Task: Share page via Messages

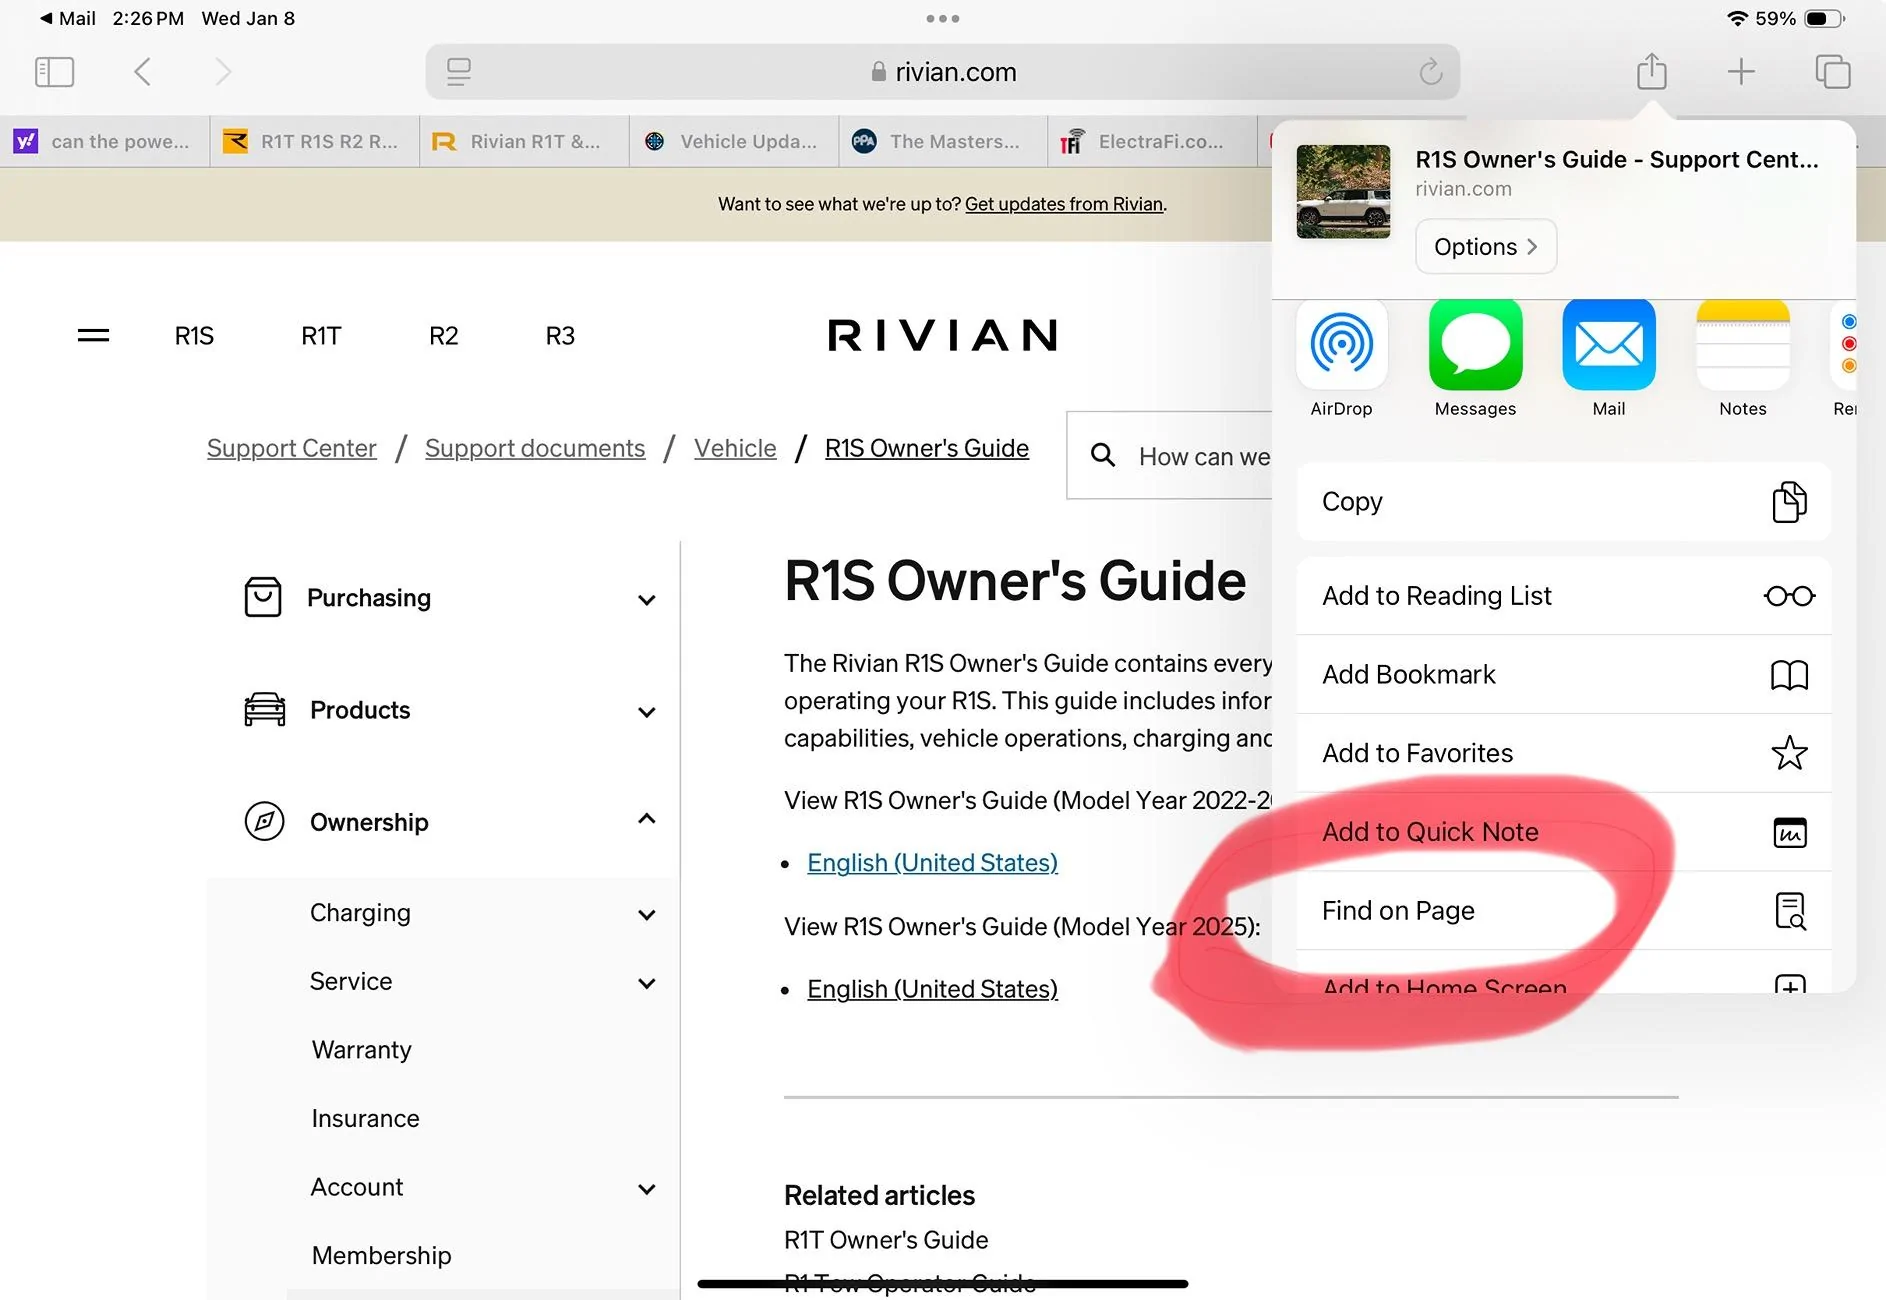Action: tap(1475, 359)
